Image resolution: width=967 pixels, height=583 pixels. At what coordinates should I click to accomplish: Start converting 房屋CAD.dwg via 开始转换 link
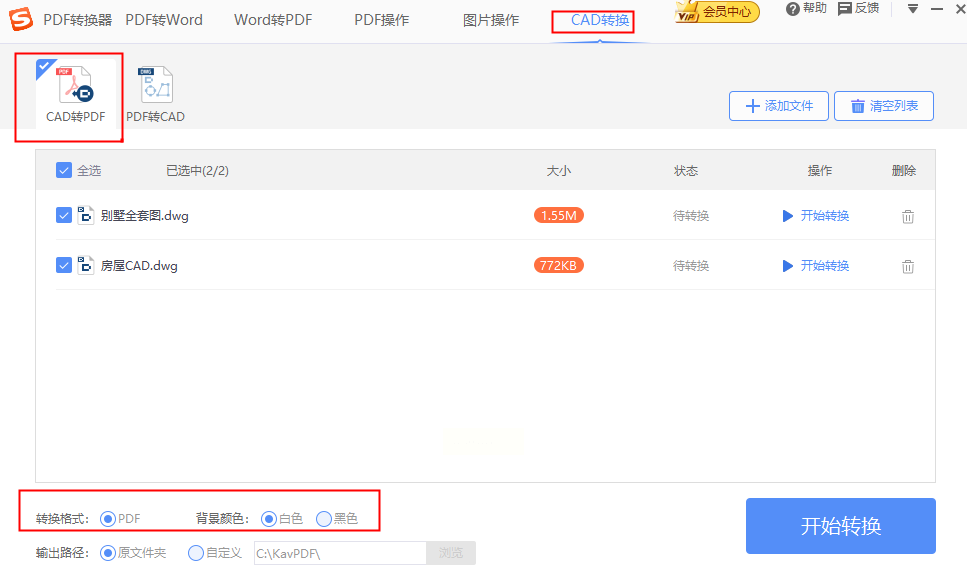coord(816,265)
